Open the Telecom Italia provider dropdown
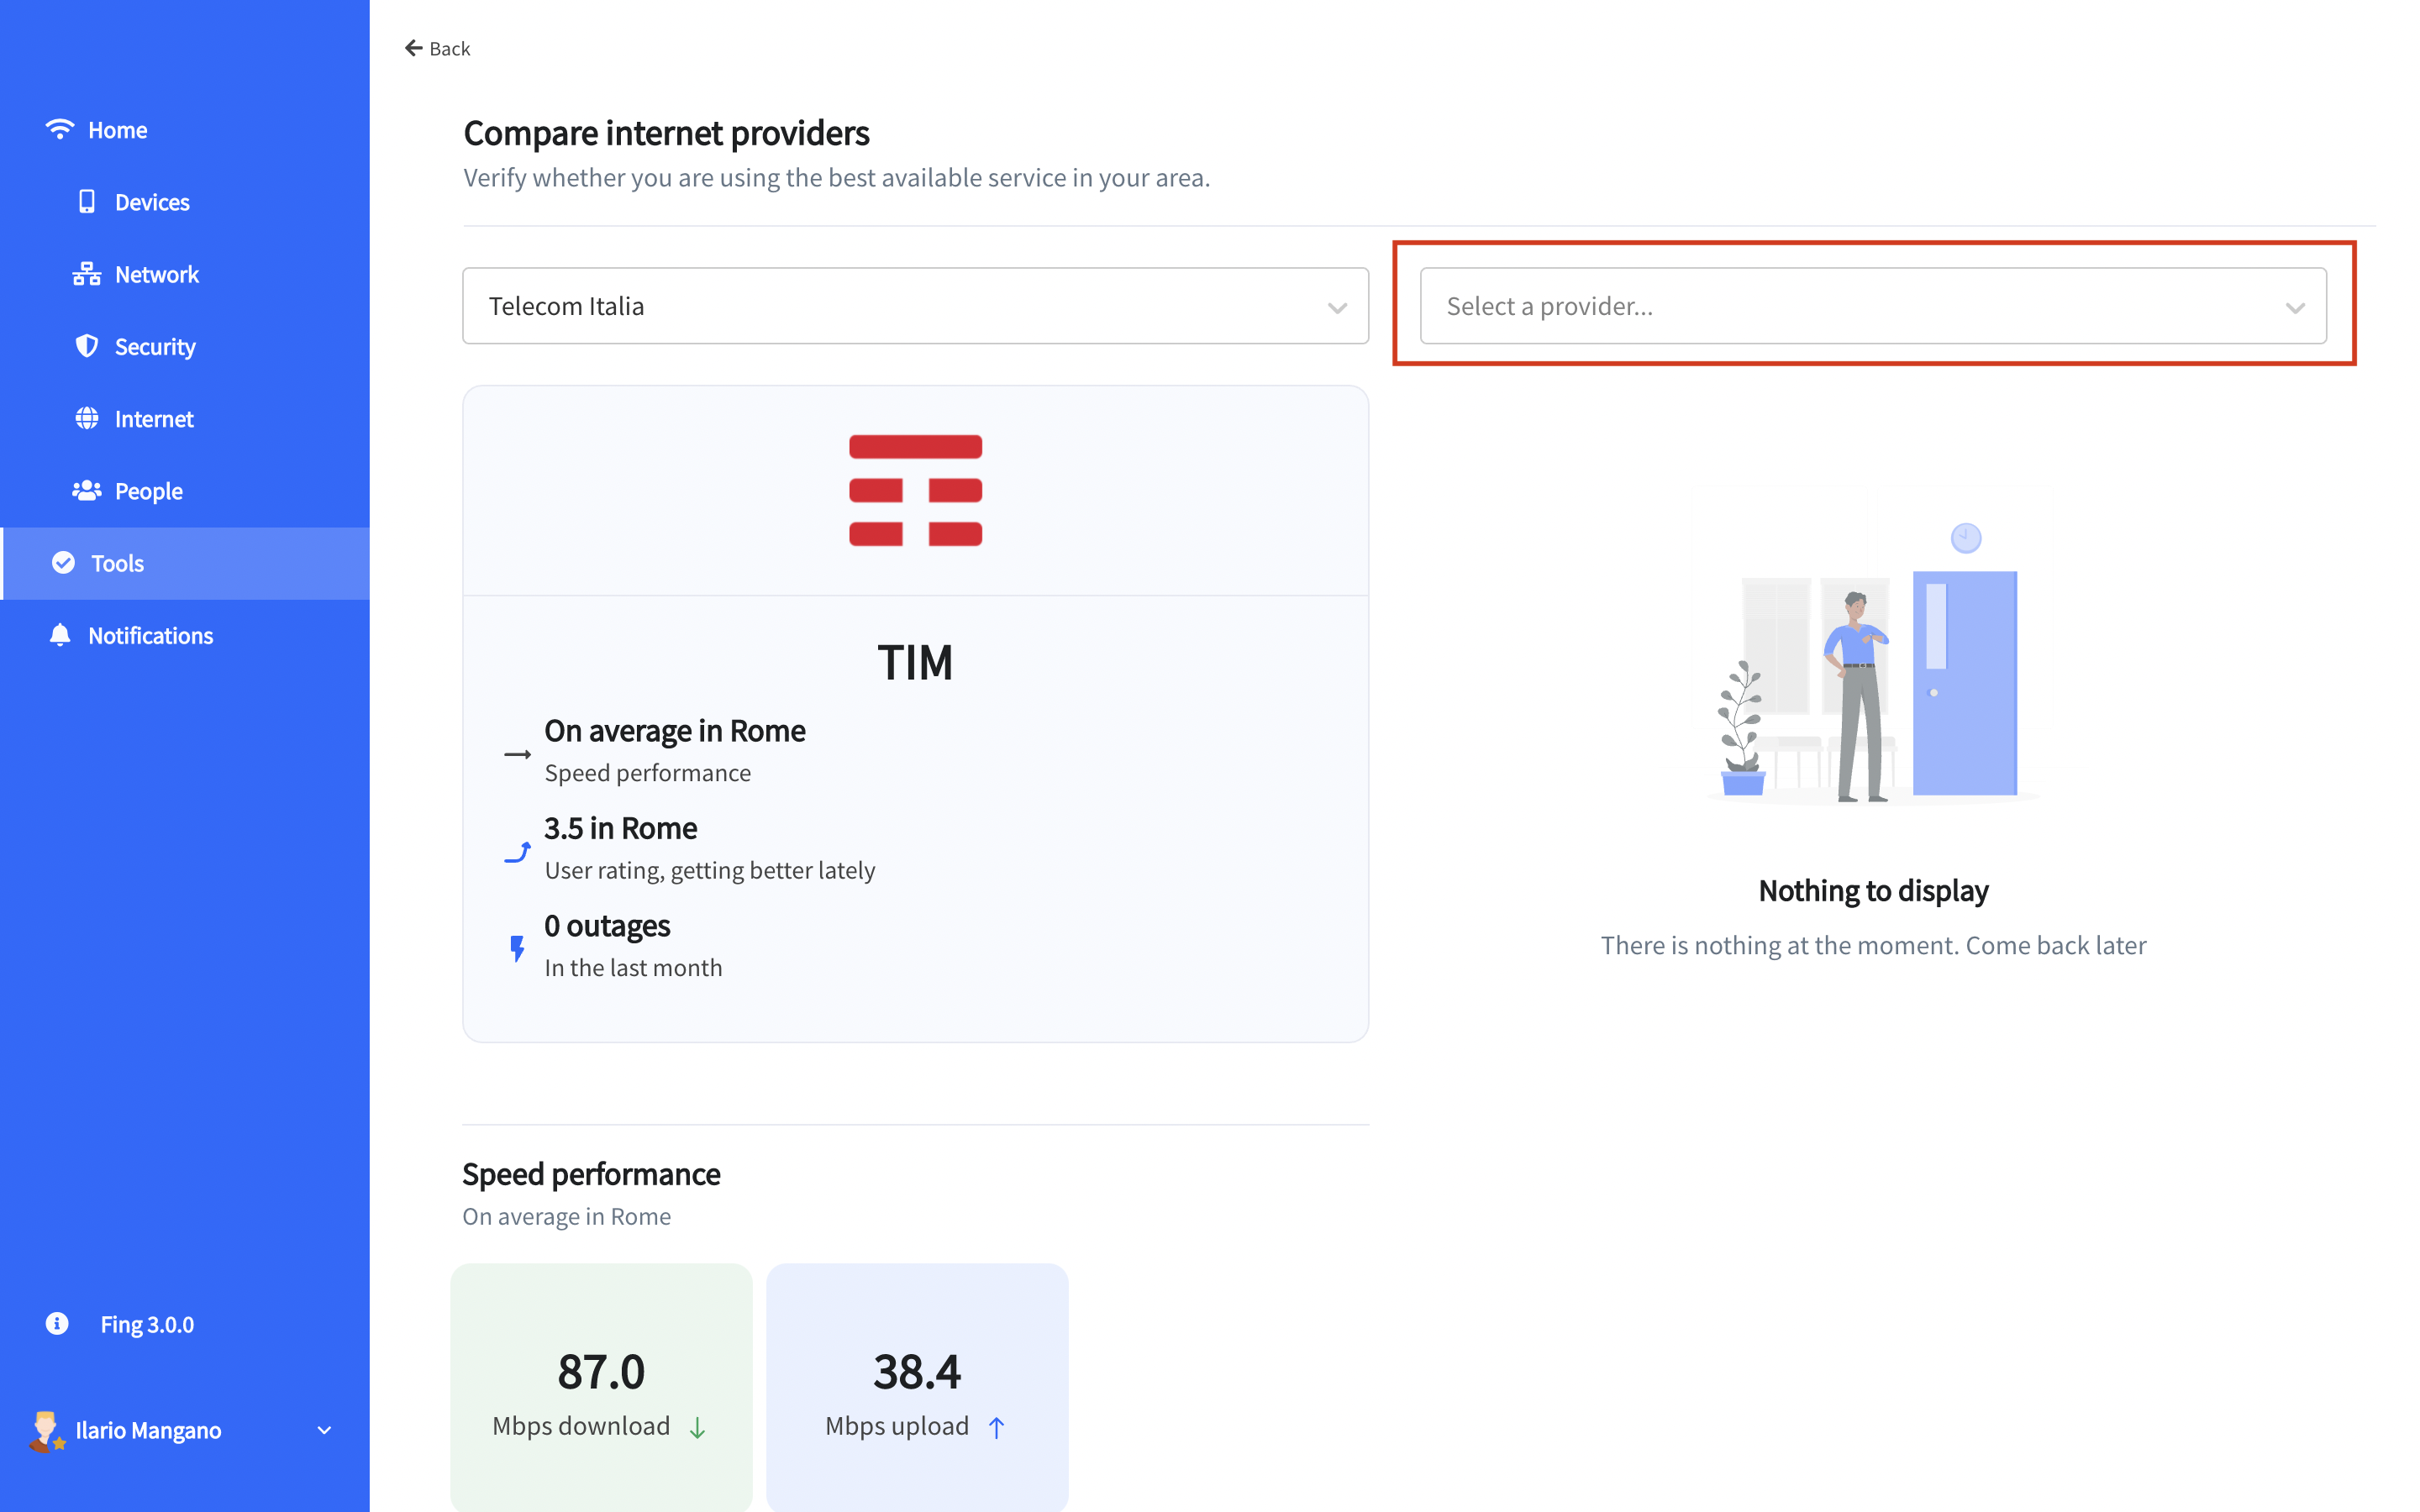Screen dimensions: 2420x1512 (915, 306)
